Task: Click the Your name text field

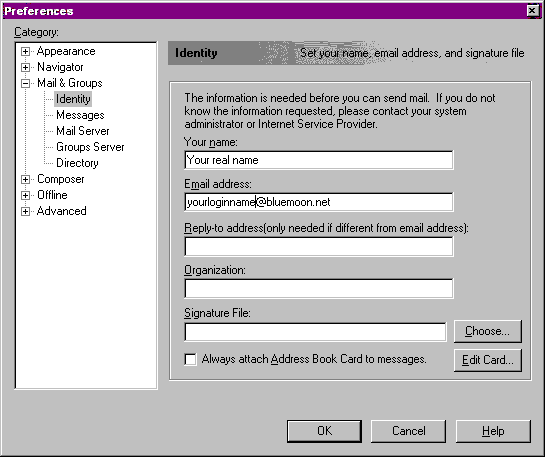Action: click(319, 160)
